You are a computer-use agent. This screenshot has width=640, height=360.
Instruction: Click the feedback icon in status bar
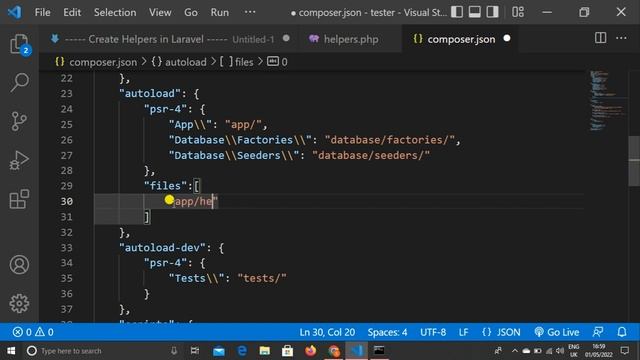click(x=598, y=332)
